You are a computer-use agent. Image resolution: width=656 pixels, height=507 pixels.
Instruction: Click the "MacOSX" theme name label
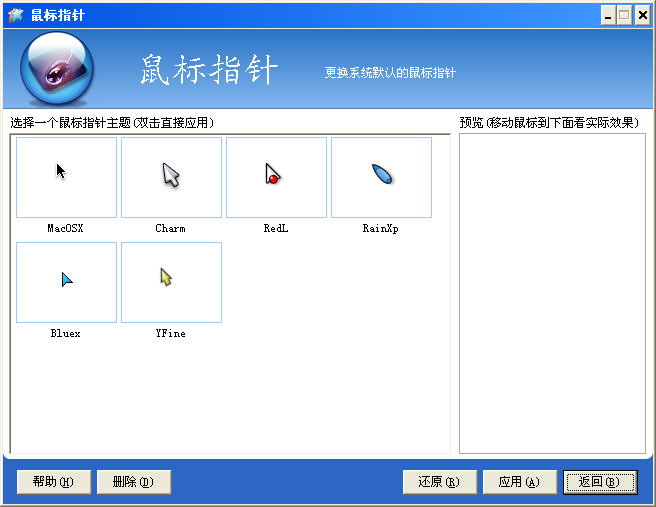pos(66,229)
